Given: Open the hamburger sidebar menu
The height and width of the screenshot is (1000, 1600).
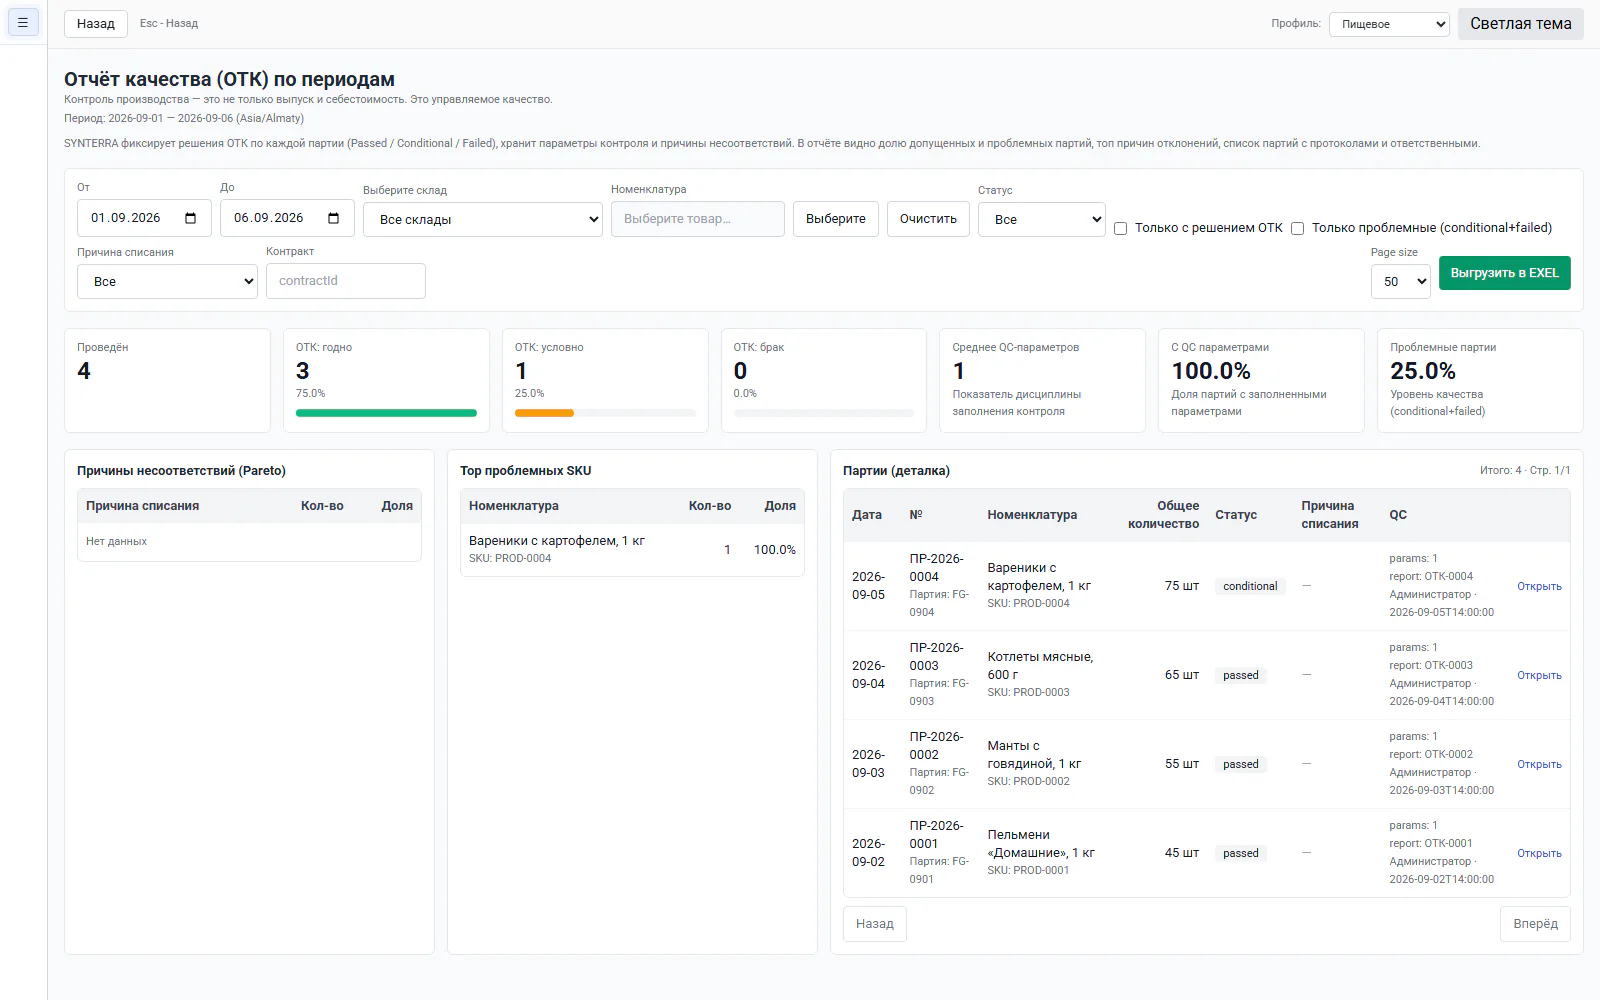Looking at the screenshot, I should pos(23,22).
